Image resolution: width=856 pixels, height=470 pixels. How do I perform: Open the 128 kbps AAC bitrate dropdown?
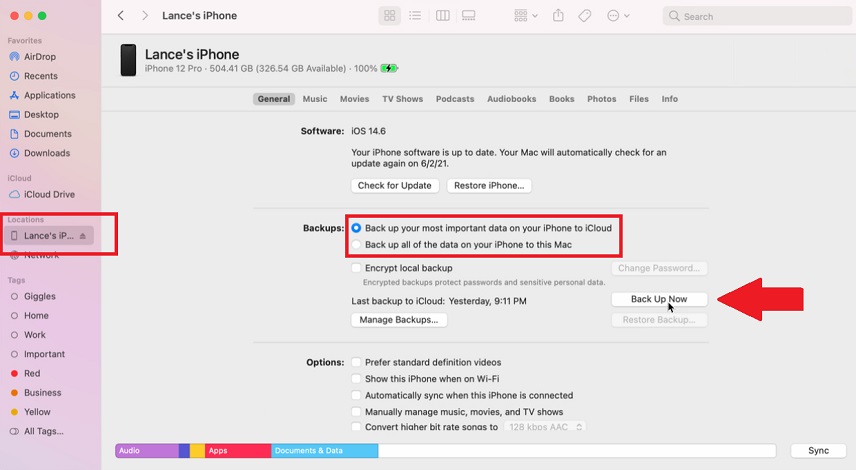pyautogui.click(x=545, y=427)
